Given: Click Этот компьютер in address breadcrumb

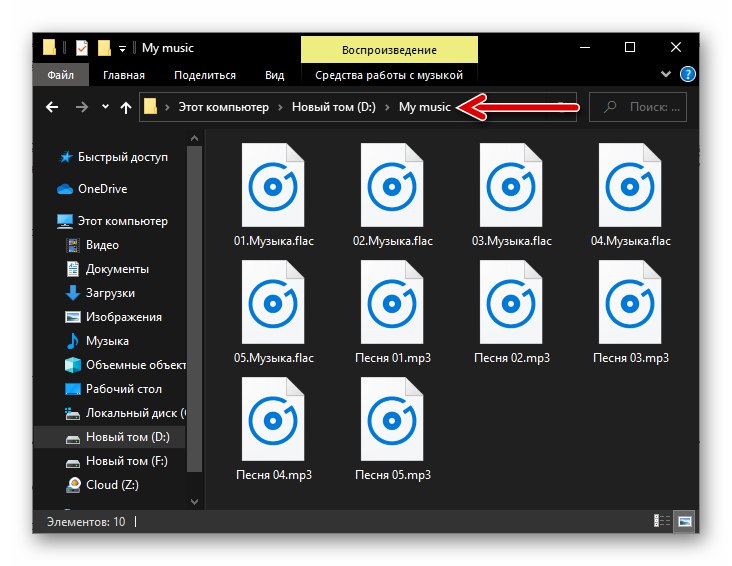Looking at the screenshot, I should point(224,107).
